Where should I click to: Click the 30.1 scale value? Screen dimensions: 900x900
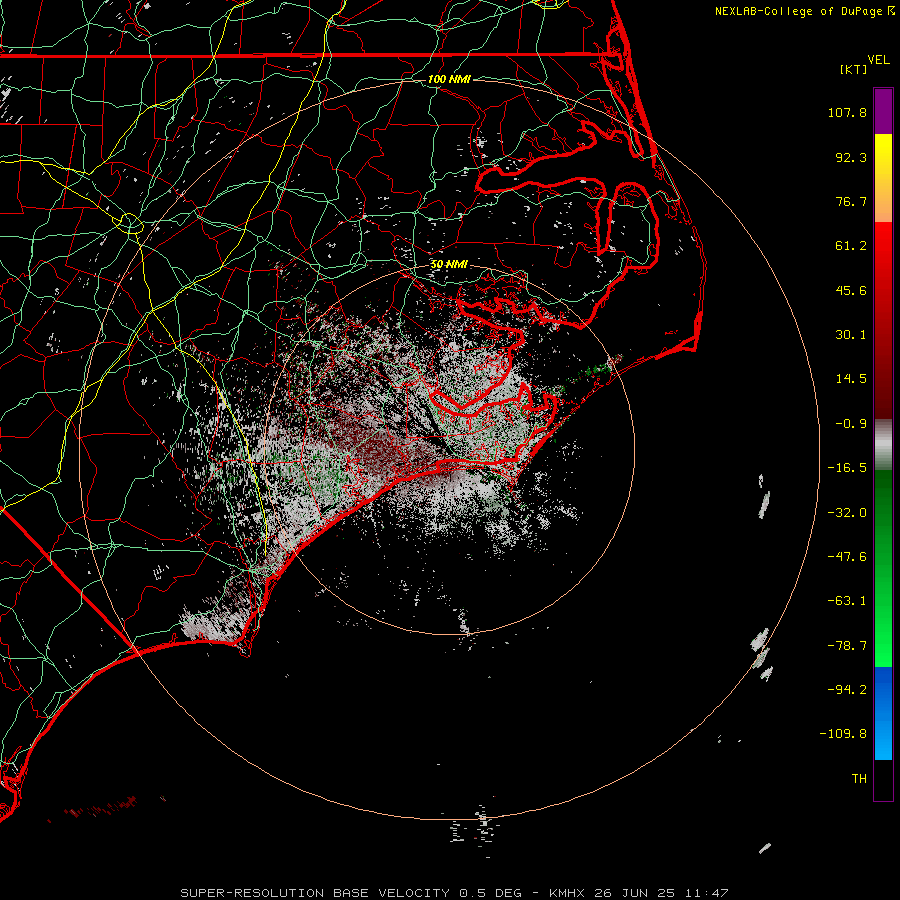coord(851,335)
